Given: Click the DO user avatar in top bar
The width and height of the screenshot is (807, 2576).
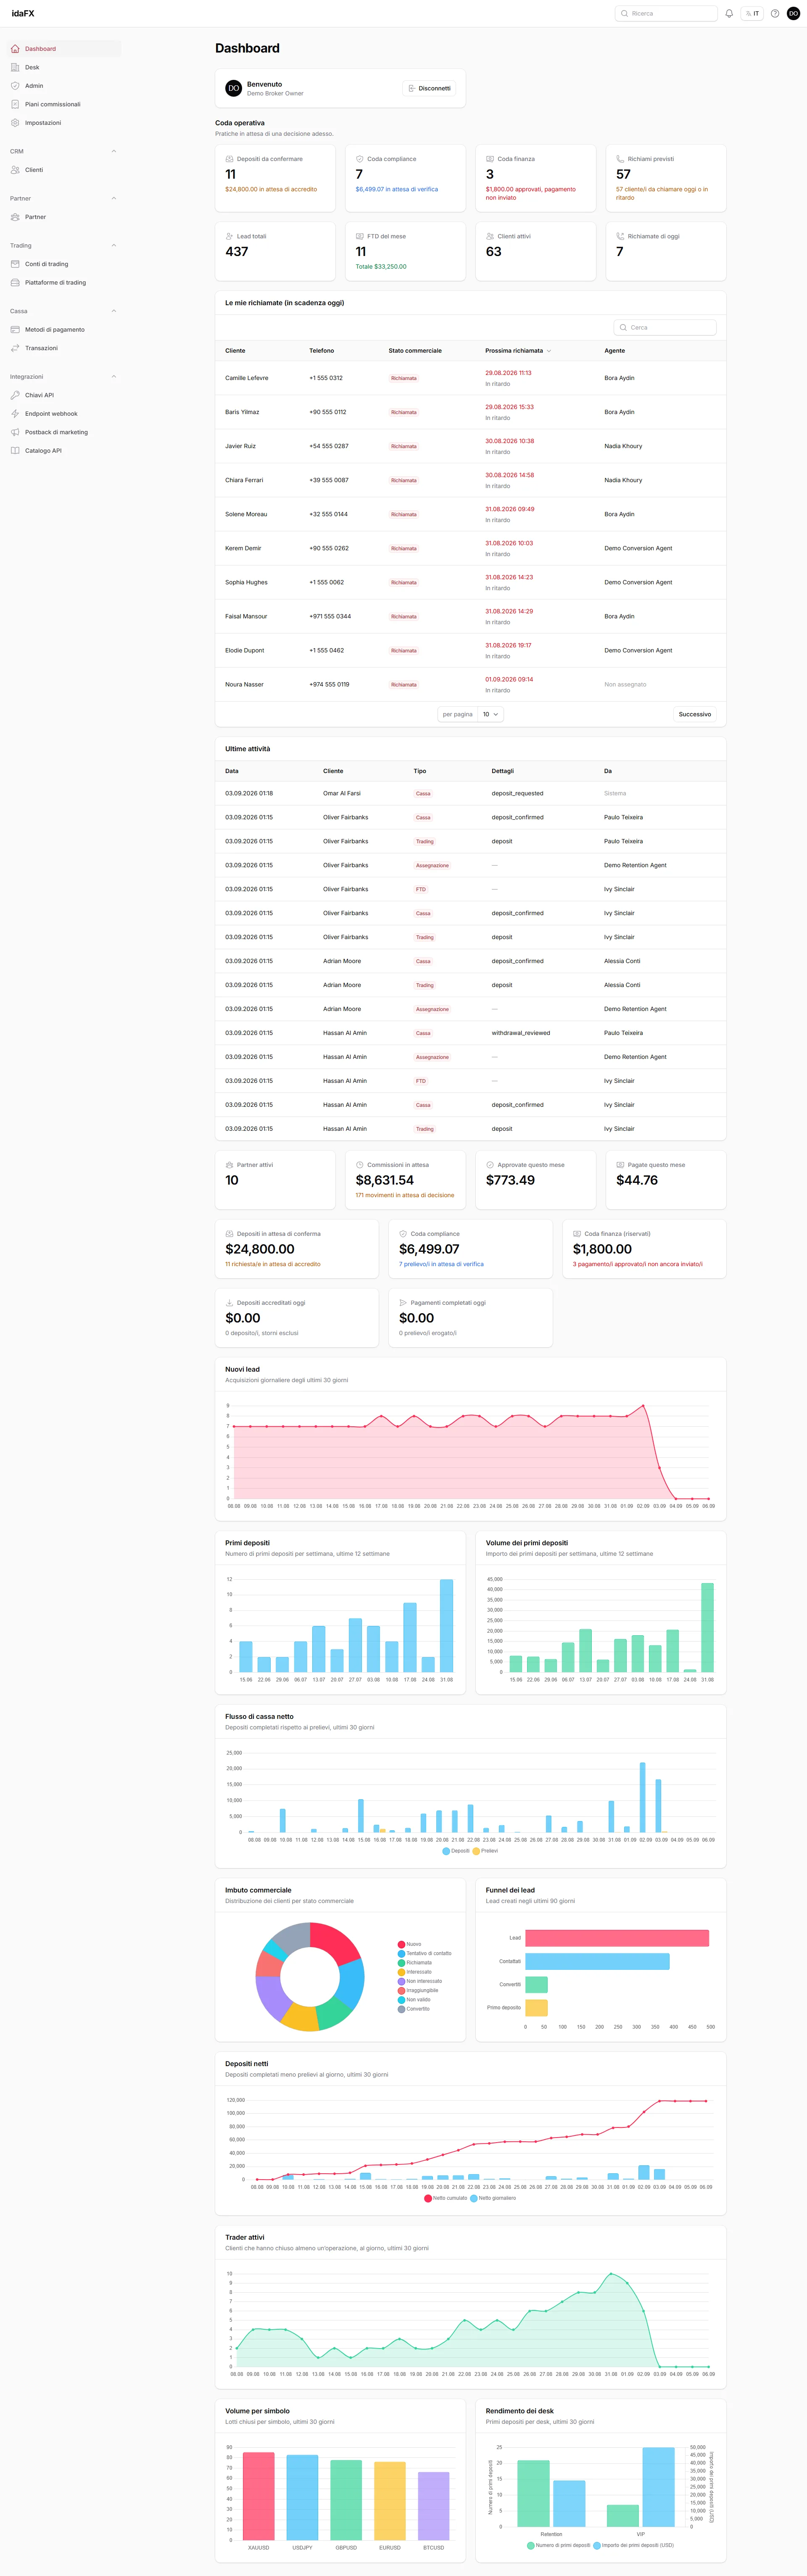Looking at the screenshot, I should (x=794, y=14).
